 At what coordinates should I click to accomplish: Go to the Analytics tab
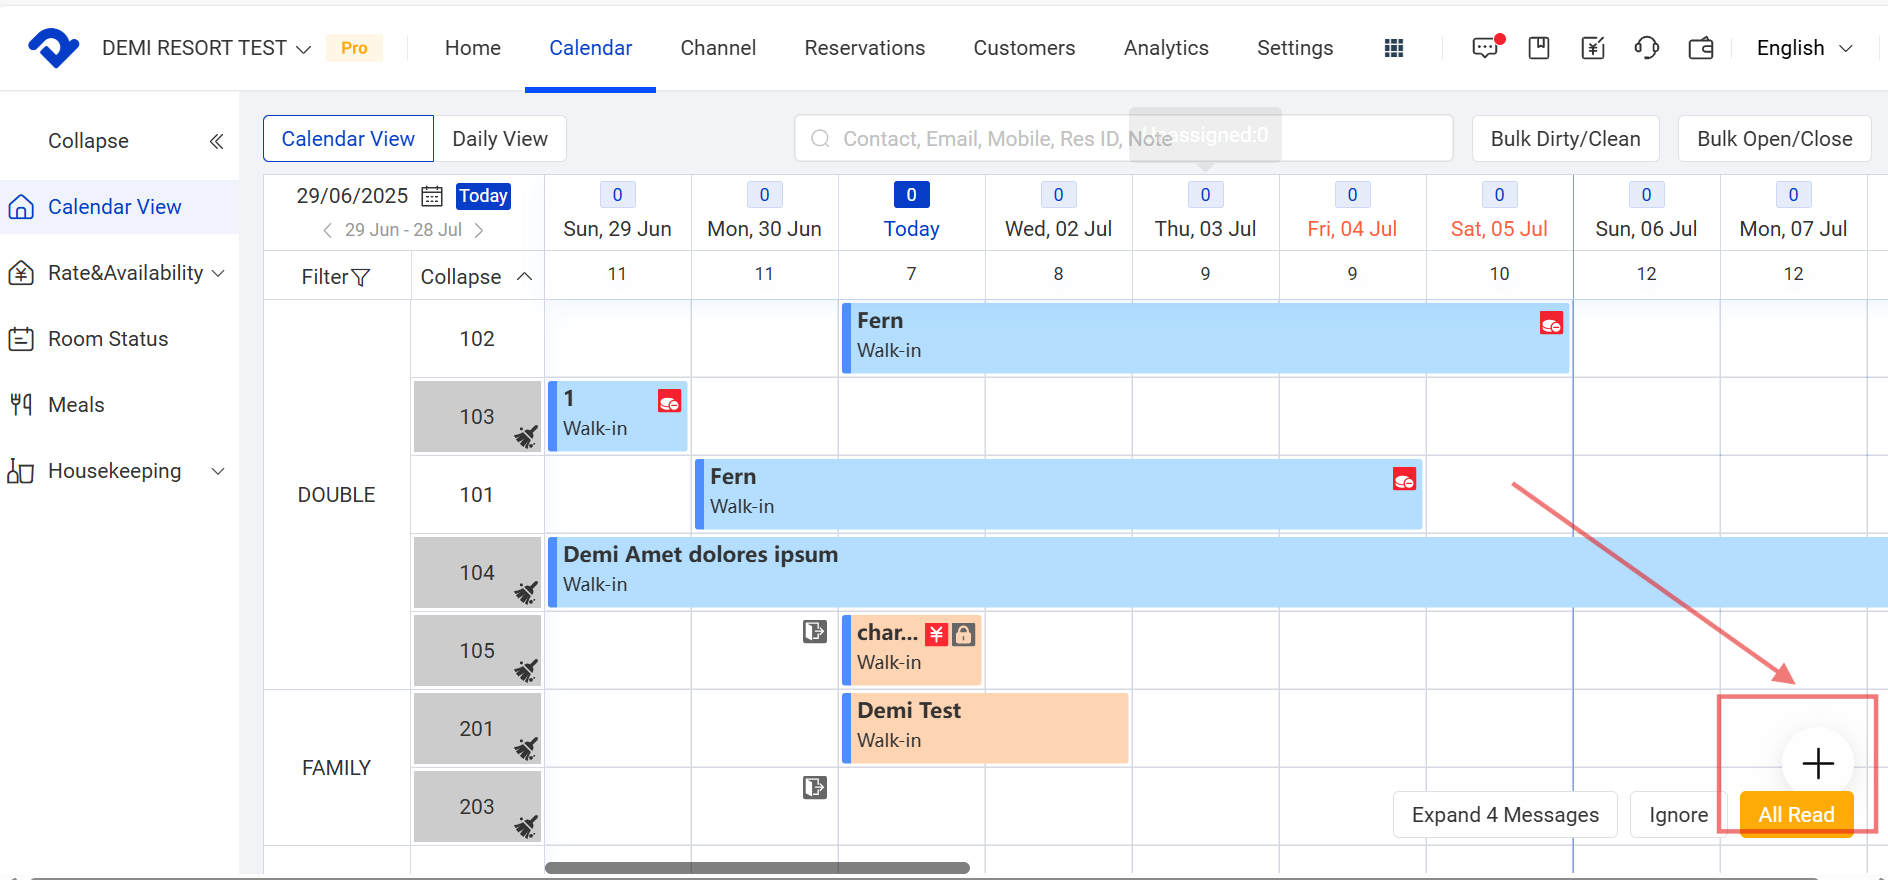tap(1165, 48)
